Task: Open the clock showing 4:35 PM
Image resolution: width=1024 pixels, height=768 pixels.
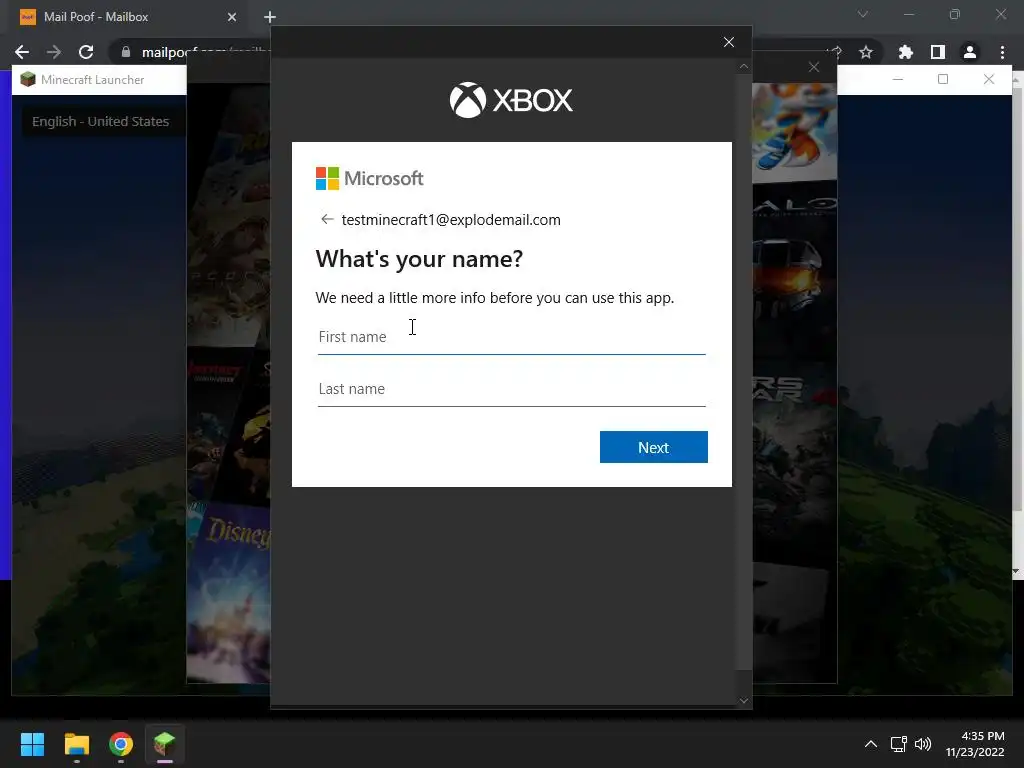Action: coord(975,744)
